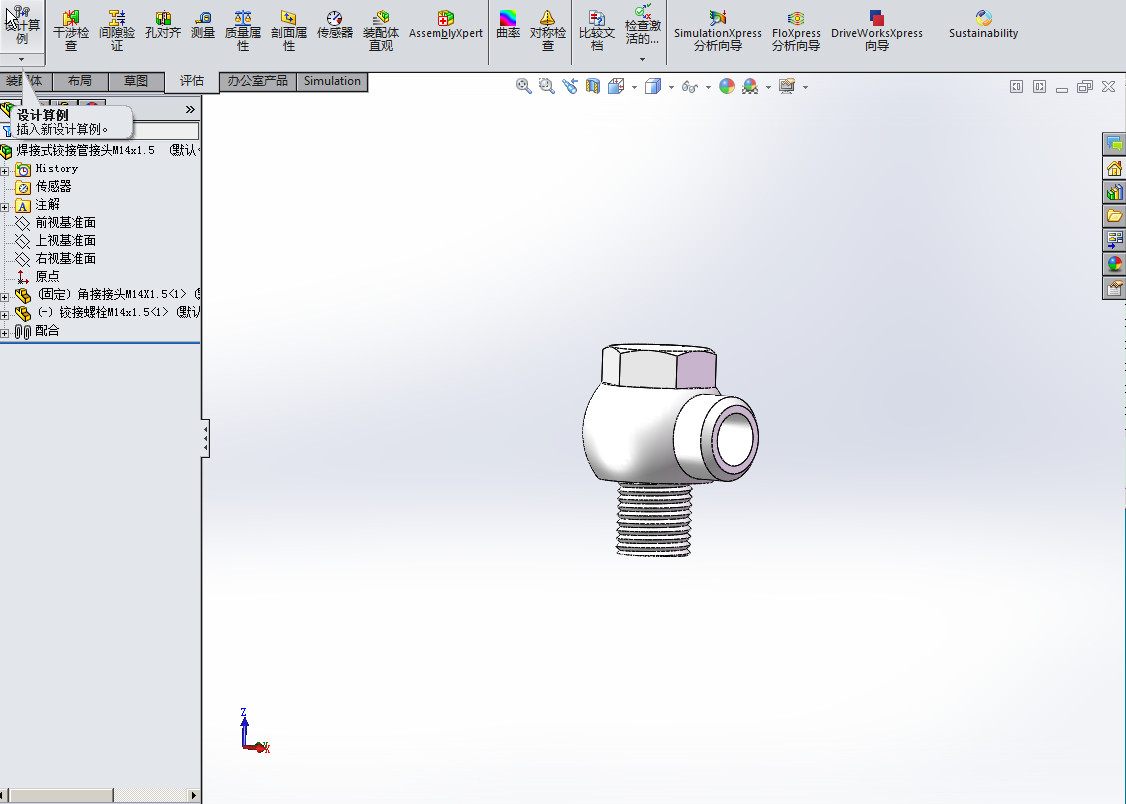Viewport: 1126px width, 804px height.
Task: Run 对称检查 symmetry check
Action: pos(548,31)
